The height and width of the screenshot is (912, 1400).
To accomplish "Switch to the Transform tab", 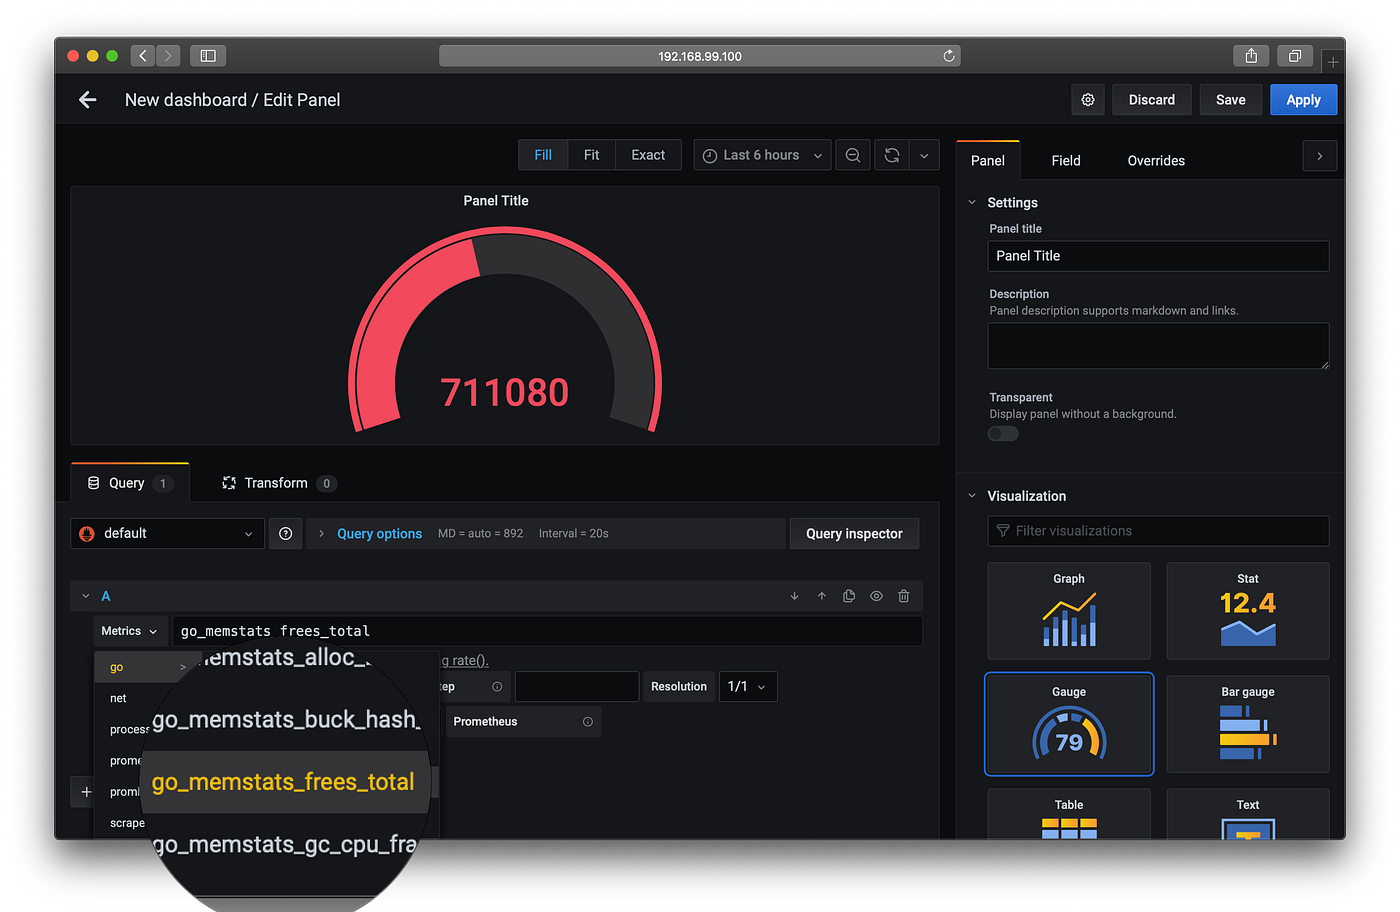I will point(277,483).
